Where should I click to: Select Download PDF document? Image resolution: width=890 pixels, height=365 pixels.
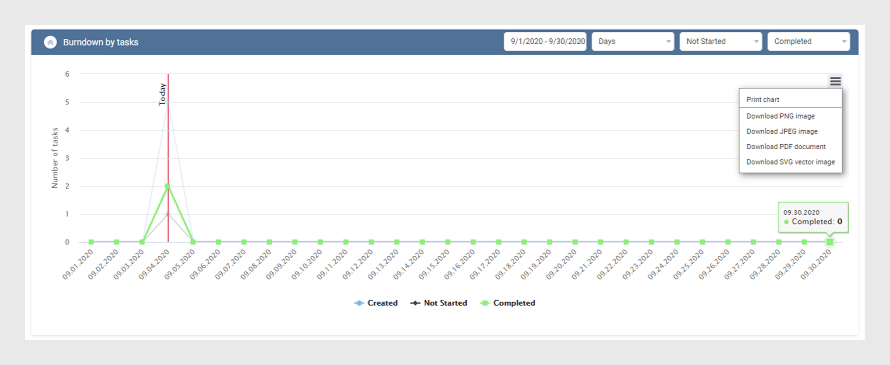791,146
